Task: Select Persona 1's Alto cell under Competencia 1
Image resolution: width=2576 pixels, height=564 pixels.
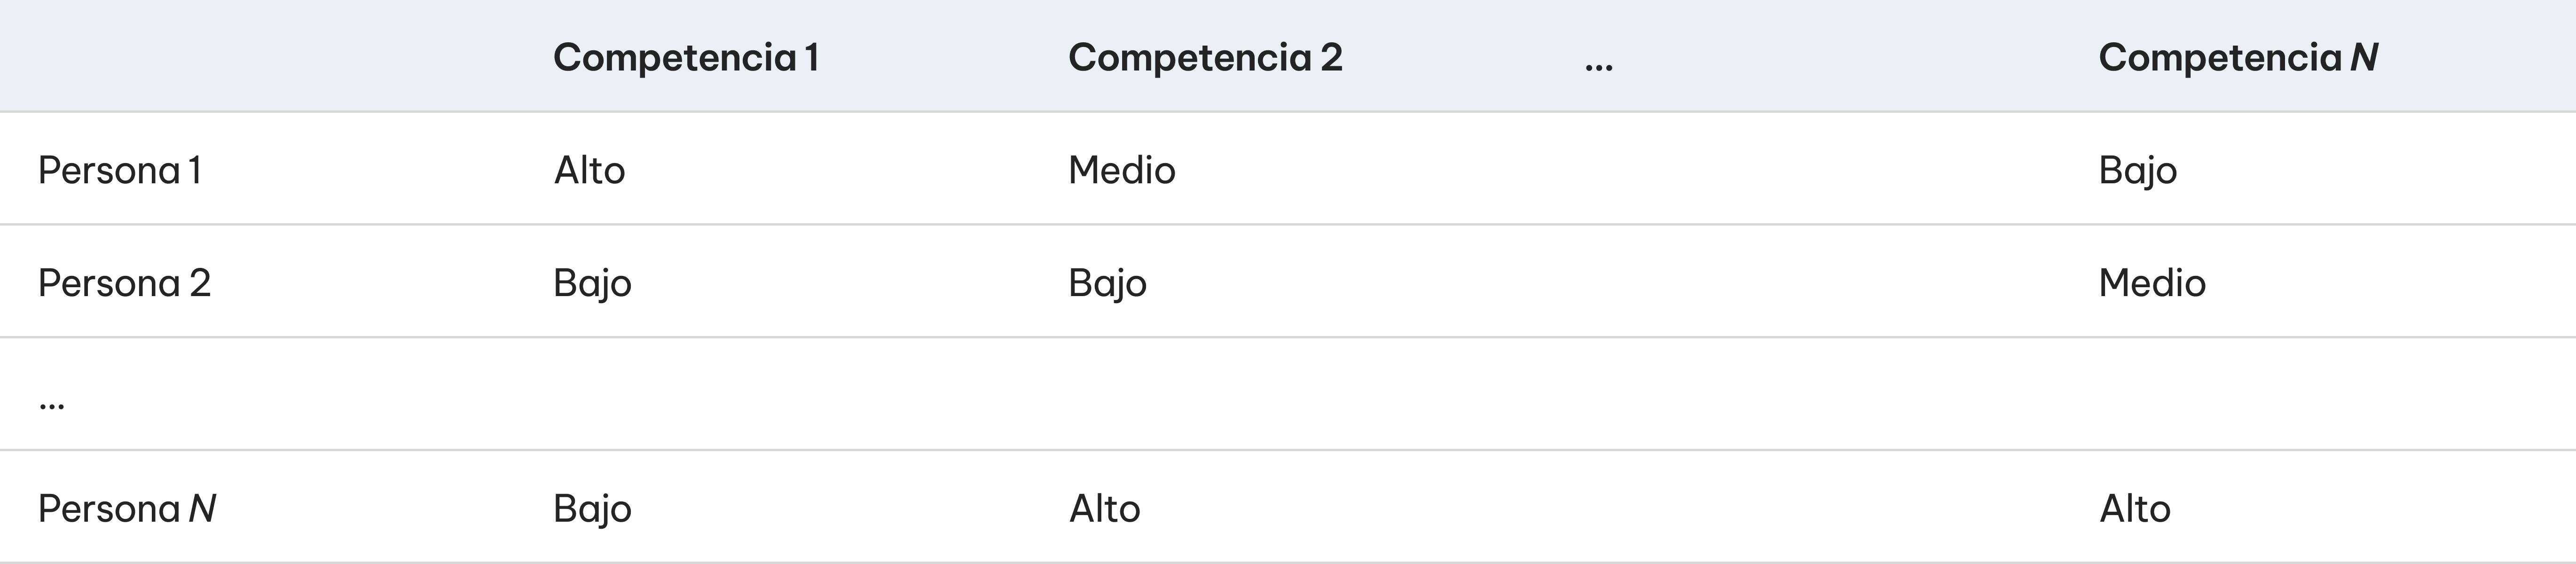Action: (590, 170)
